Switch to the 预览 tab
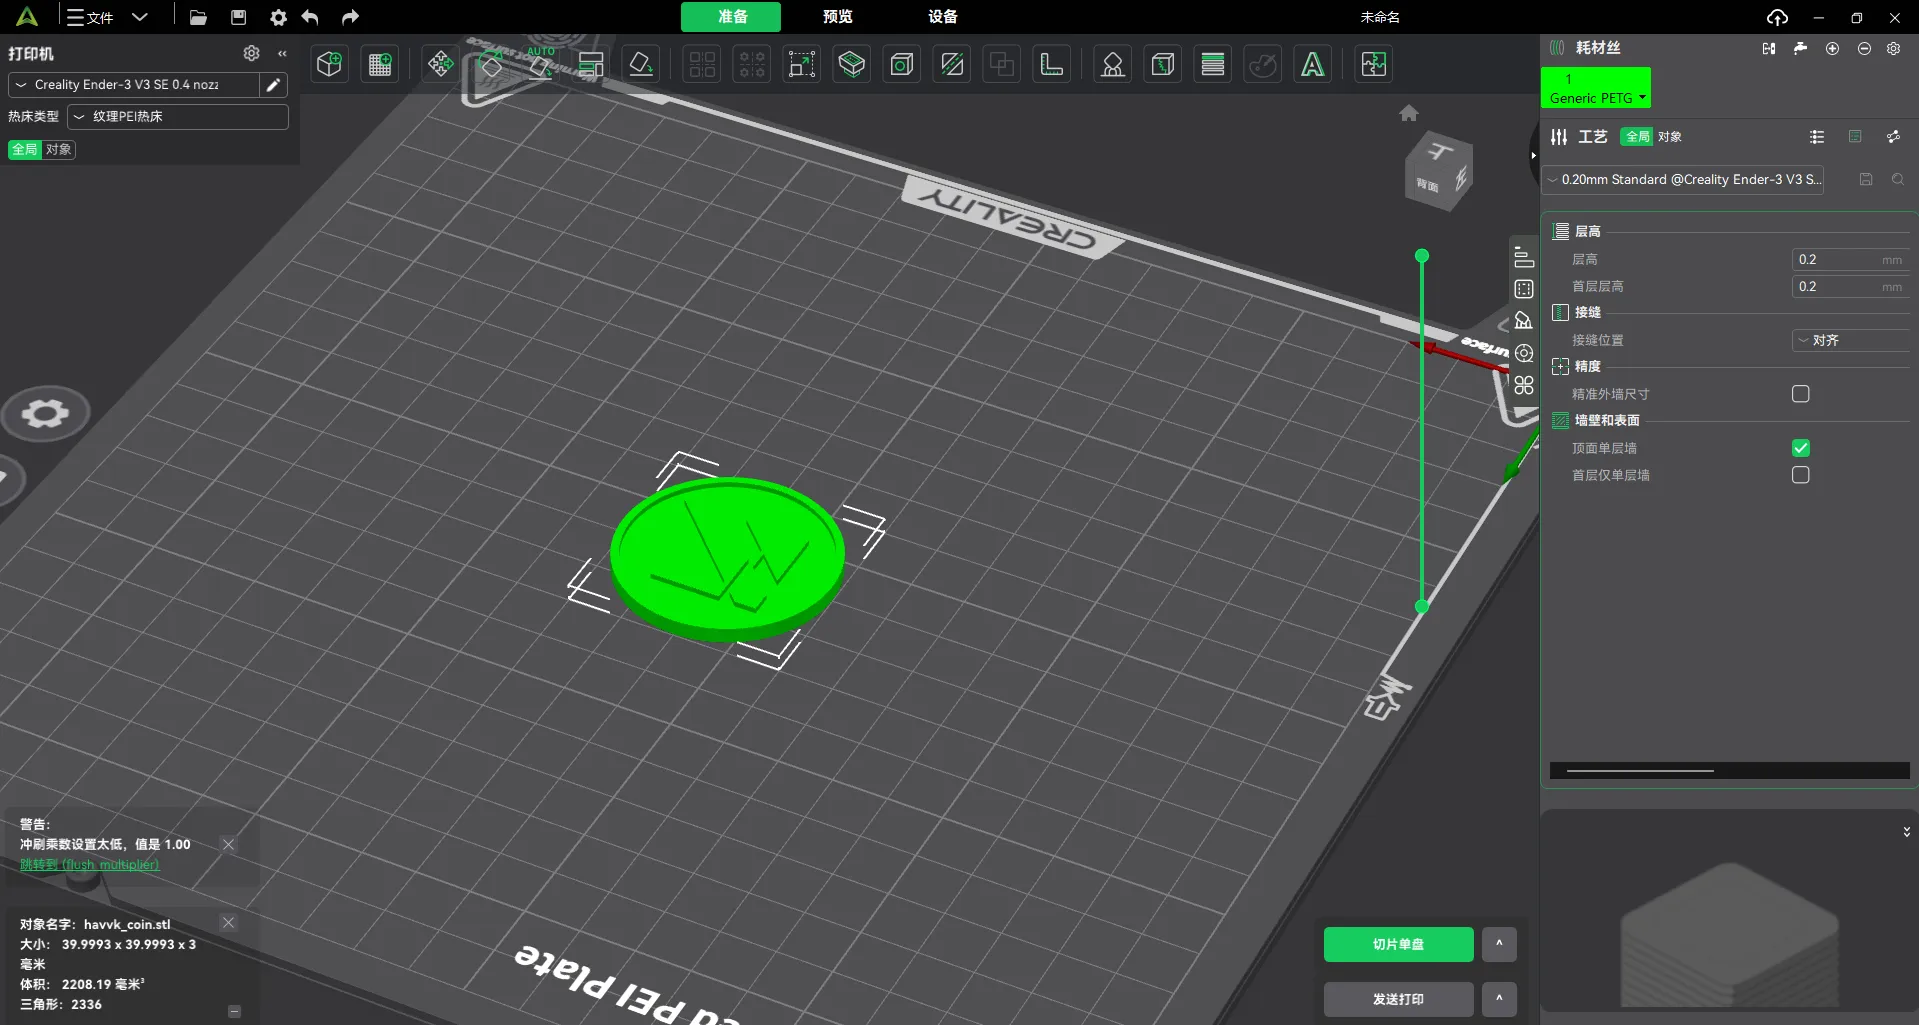Viewport: 1919px width, 1025px height. [837, 17]
